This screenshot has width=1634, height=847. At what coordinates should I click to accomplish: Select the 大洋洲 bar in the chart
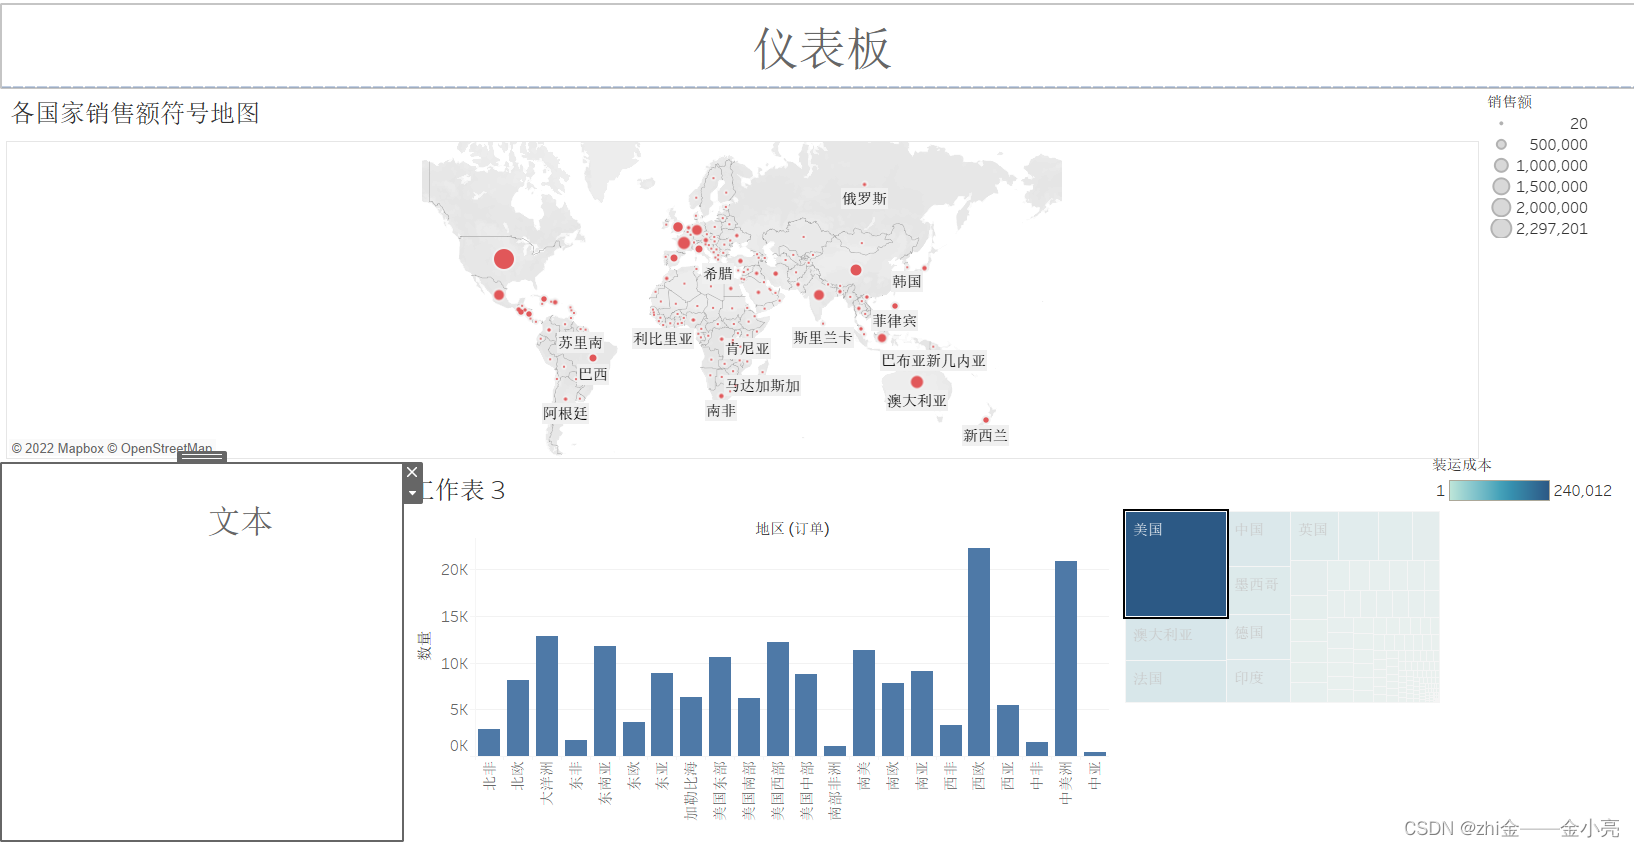click(x=547, y=695)
